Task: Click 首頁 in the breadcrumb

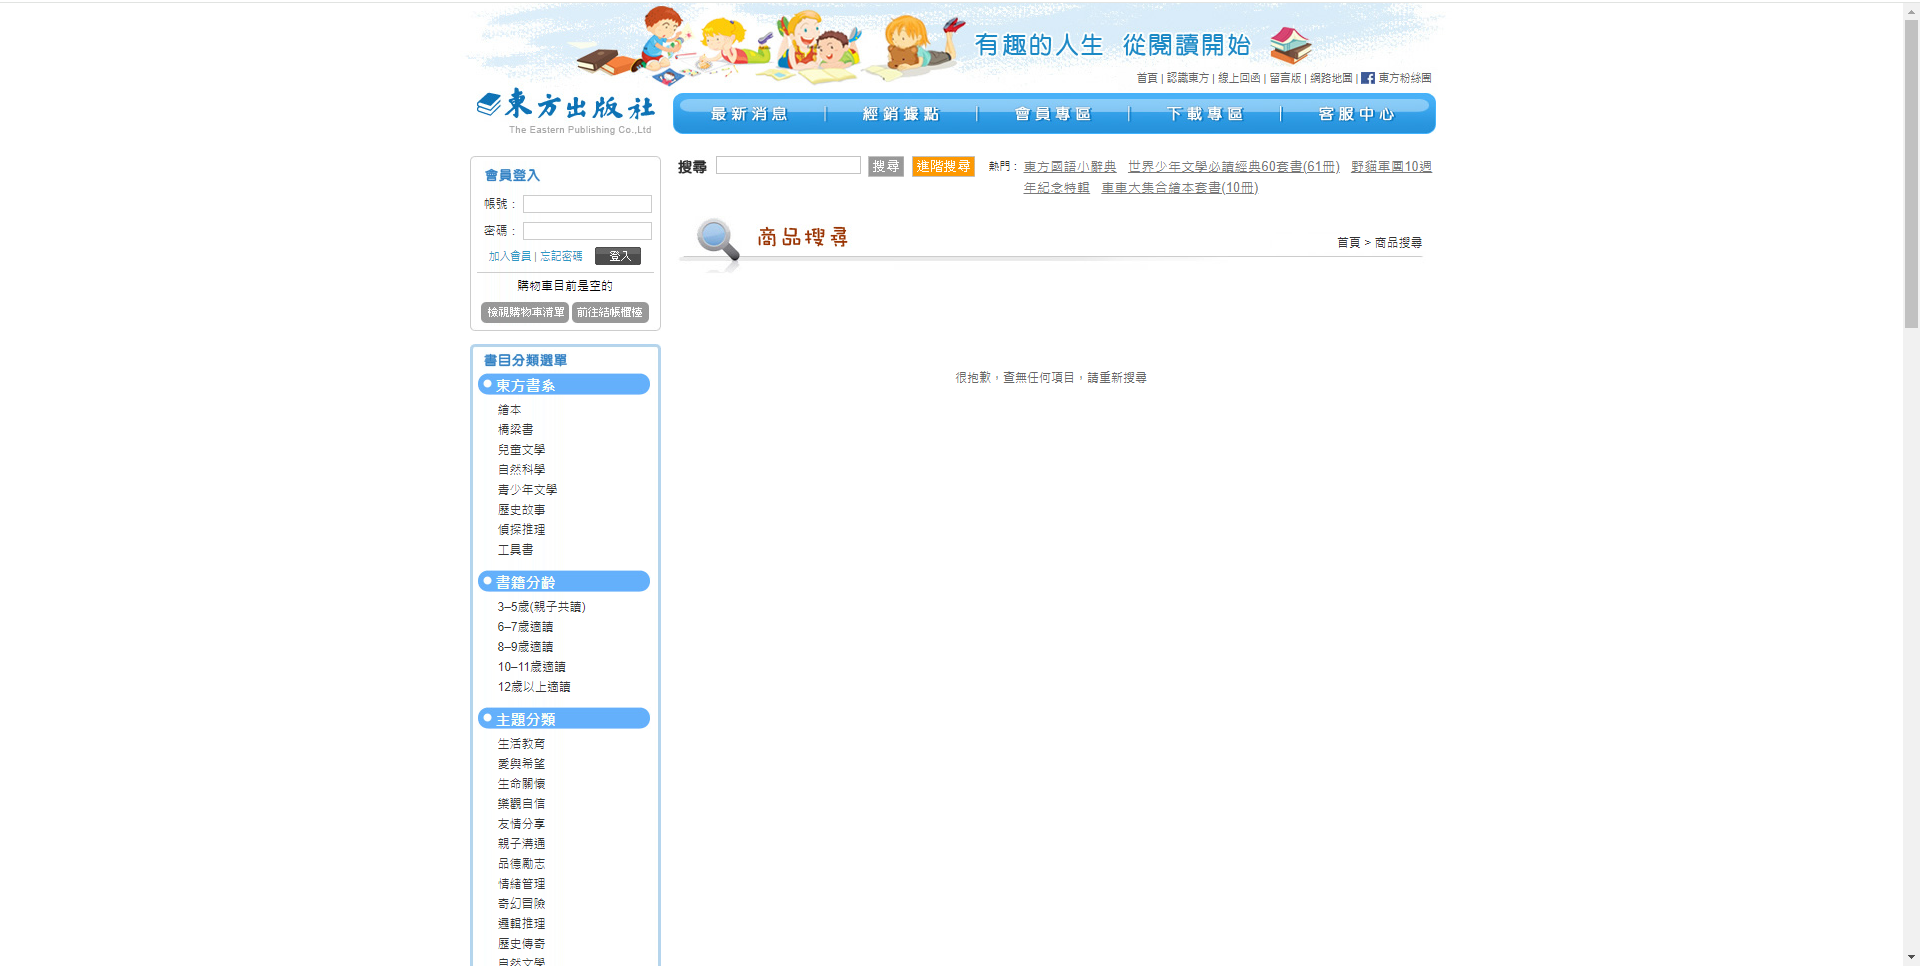Action: coord(1348,243)
